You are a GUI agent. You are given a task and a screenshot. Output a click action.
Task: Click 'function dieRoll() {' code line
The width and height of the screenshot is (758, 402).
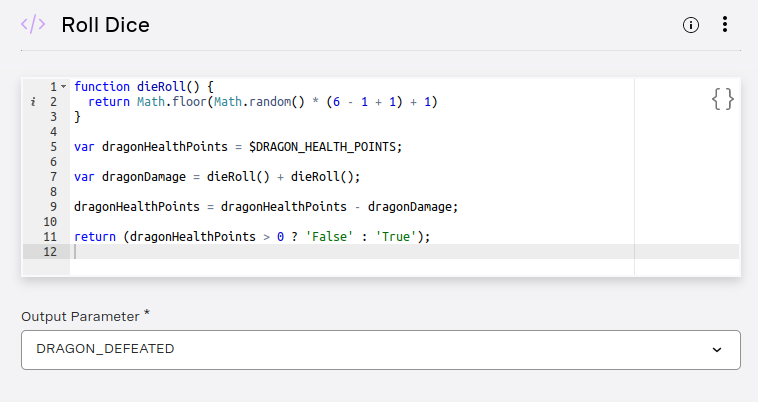click(x=144, y=87)
